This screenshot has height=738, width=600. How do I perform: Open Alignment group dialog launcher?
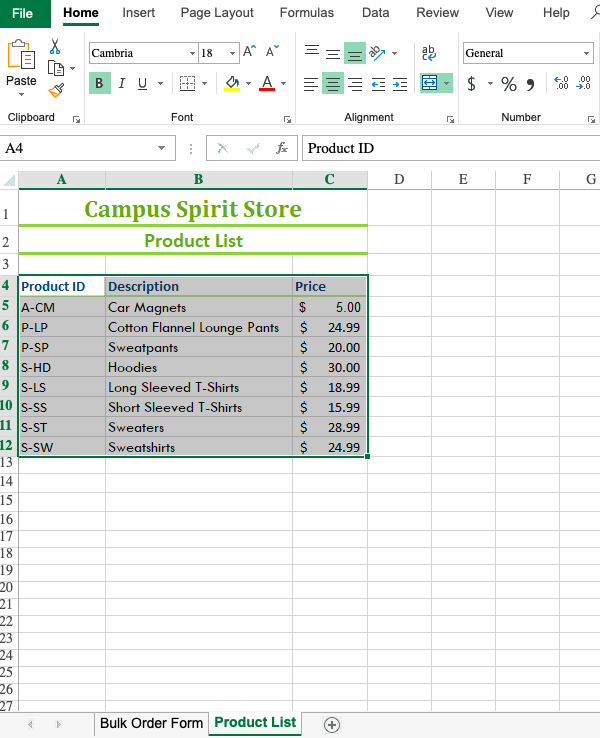pos(450,120)
